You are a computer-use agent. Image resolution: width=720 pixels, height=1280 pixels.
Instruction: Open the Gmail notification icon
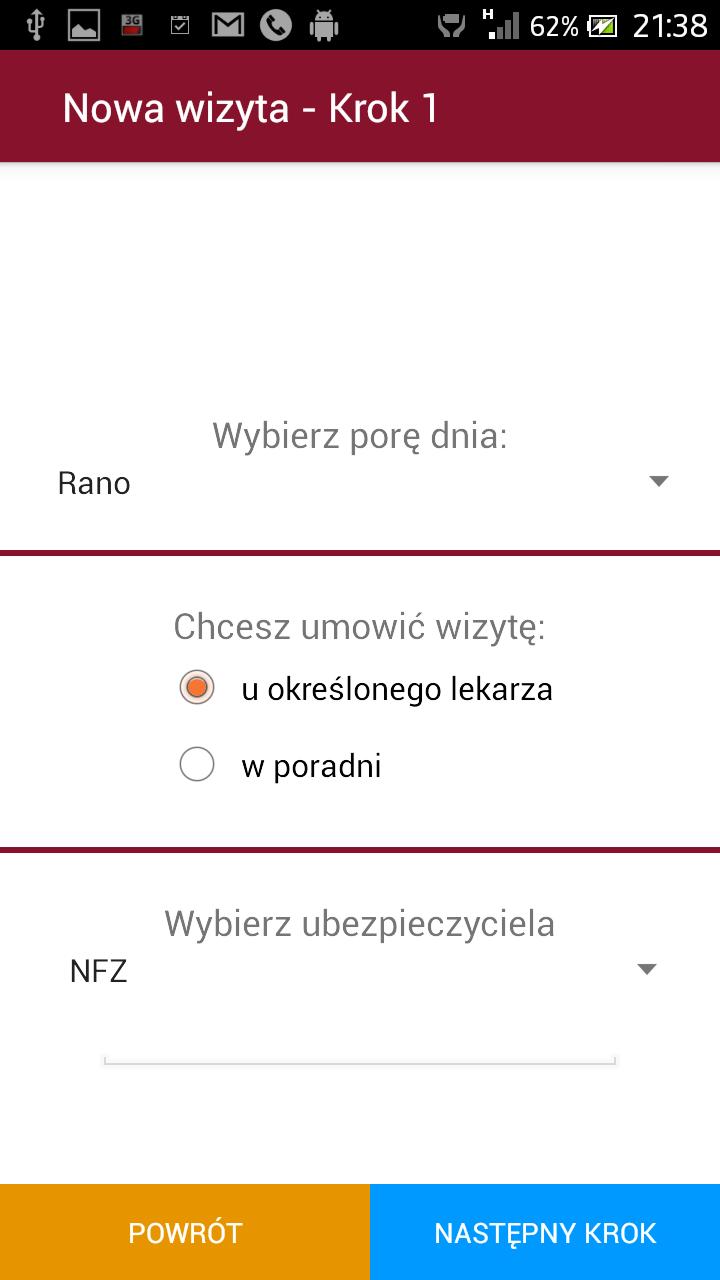pyautogui.click(x=228, y=25)
